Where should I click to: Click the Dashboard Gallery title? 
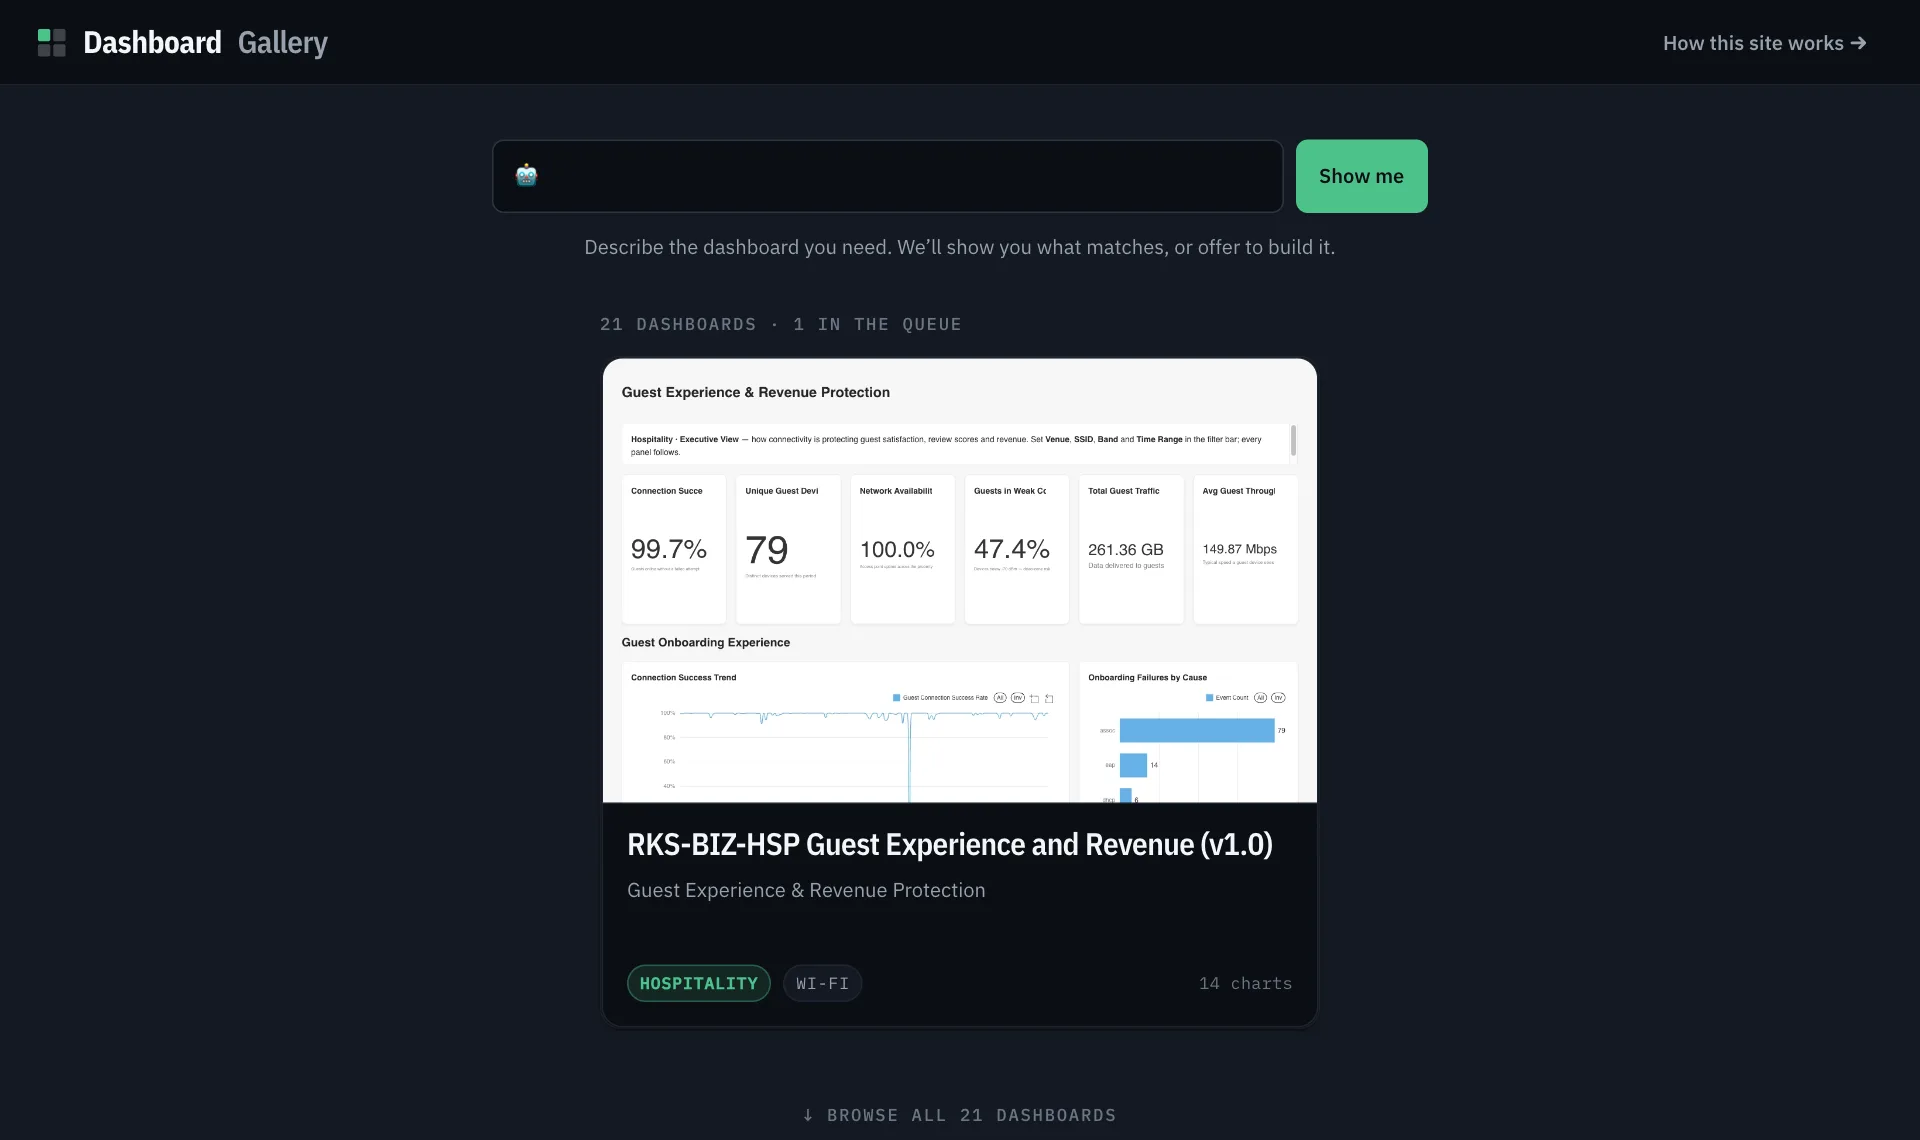tap(205, 43)
